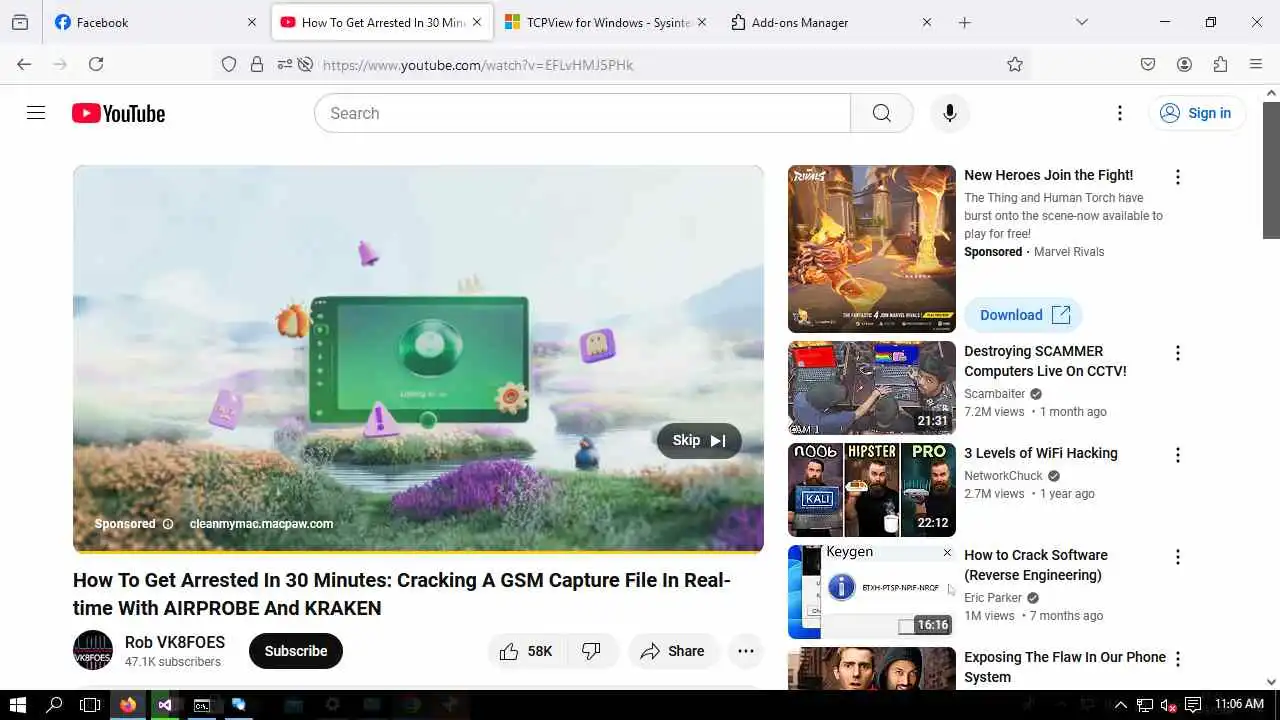Viewport: 1280px width, 720px height.
Task: Close the Facebook tab
Action: 252,22
